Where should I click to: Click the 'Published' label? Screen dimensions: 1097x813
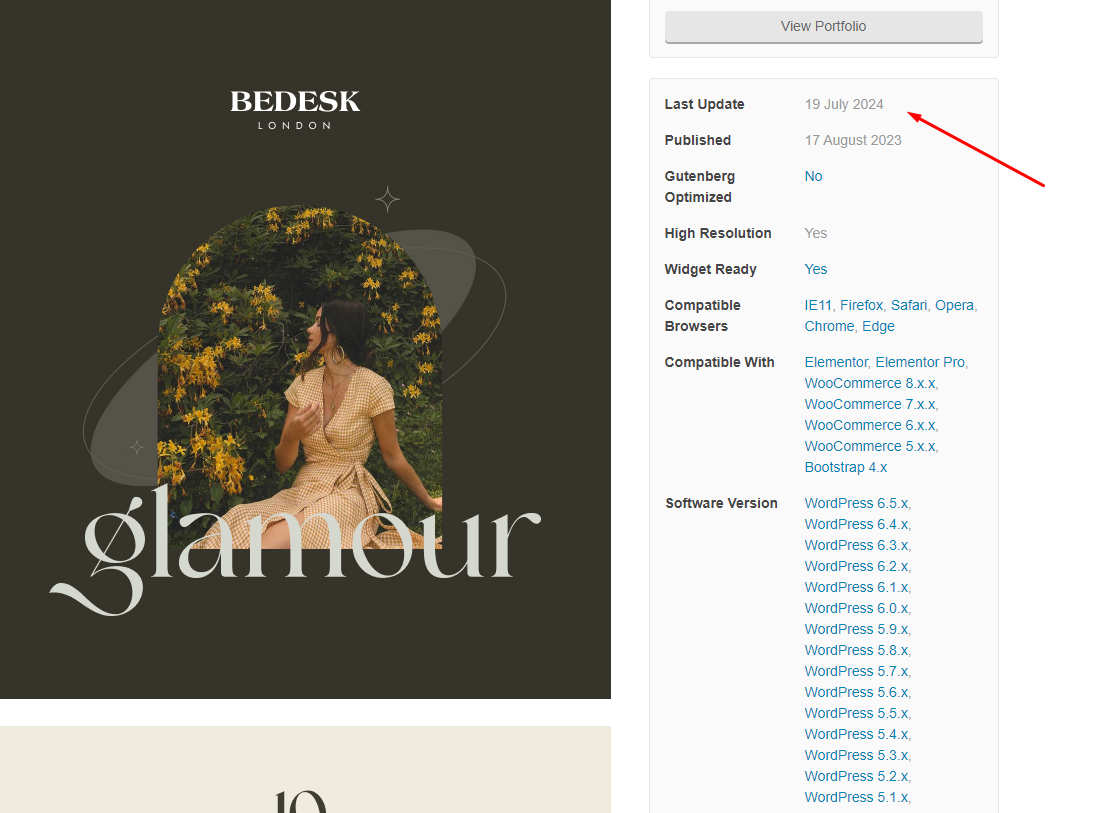tap(698, 141)
